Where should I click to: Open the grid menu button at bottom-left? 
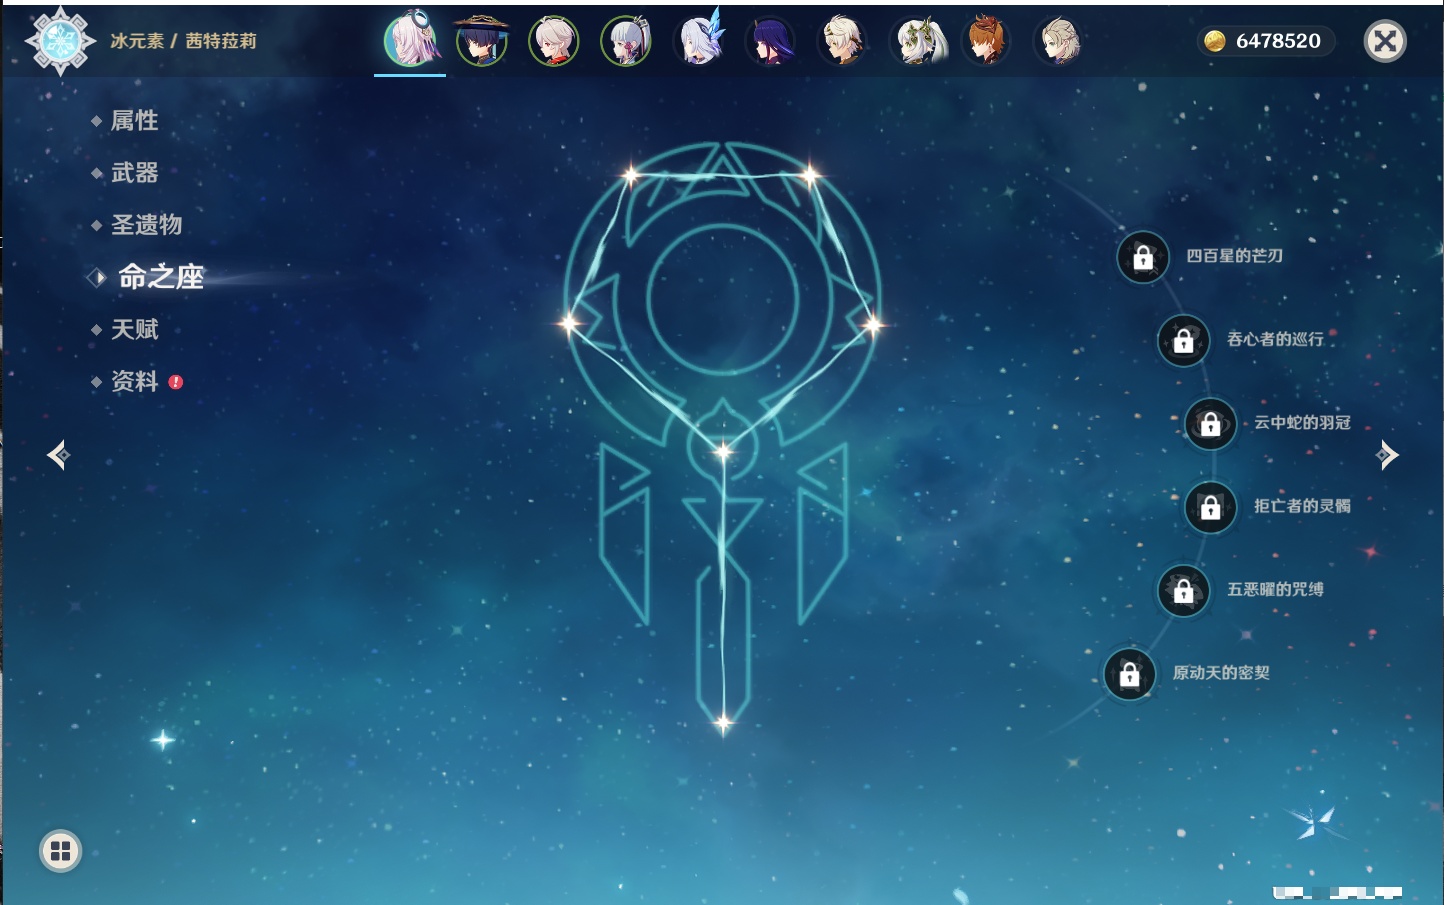pyautogui.click(x=60, y=851)
